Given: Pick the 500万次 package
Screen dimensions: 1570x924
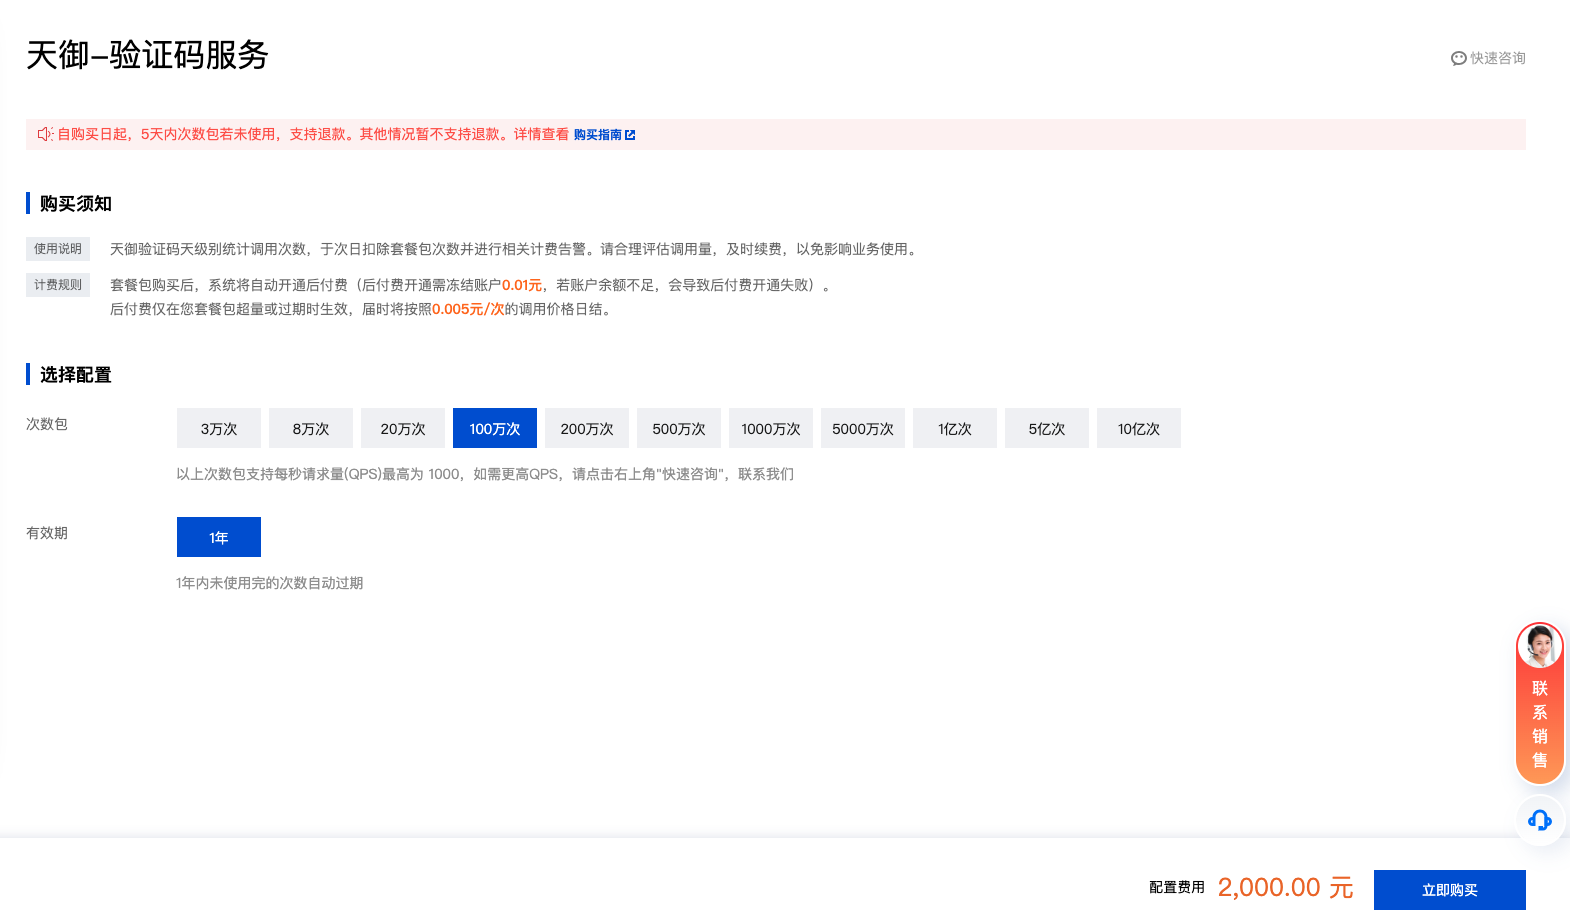Looking at the screenshot, I should coord(679,428).
